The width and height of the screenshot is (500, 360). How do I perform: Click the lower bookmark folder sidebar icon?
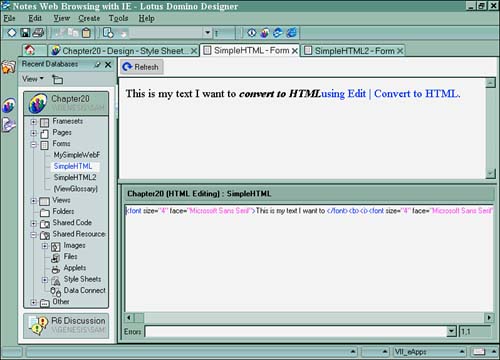9,124
